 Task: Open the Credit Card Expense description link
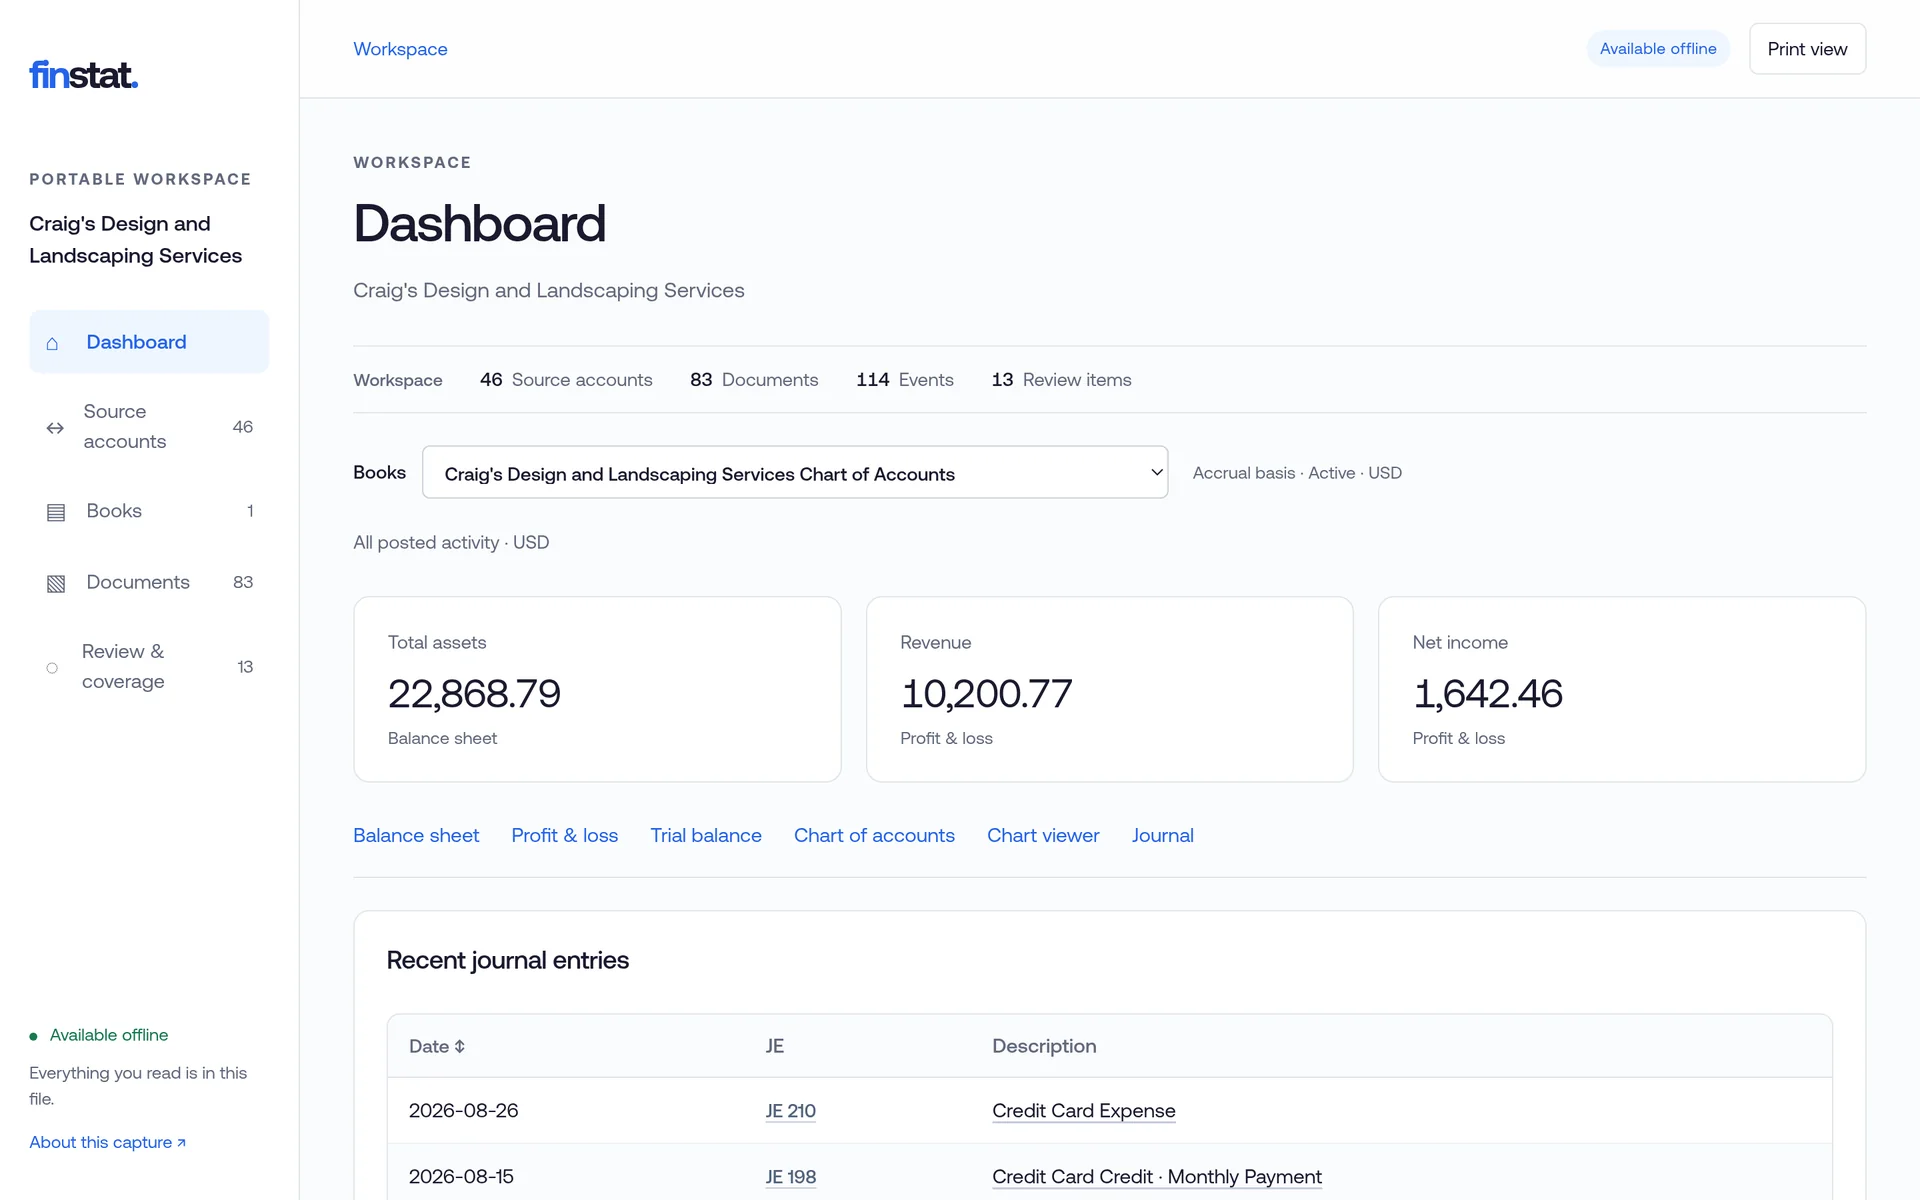tap(1084, 1111)
